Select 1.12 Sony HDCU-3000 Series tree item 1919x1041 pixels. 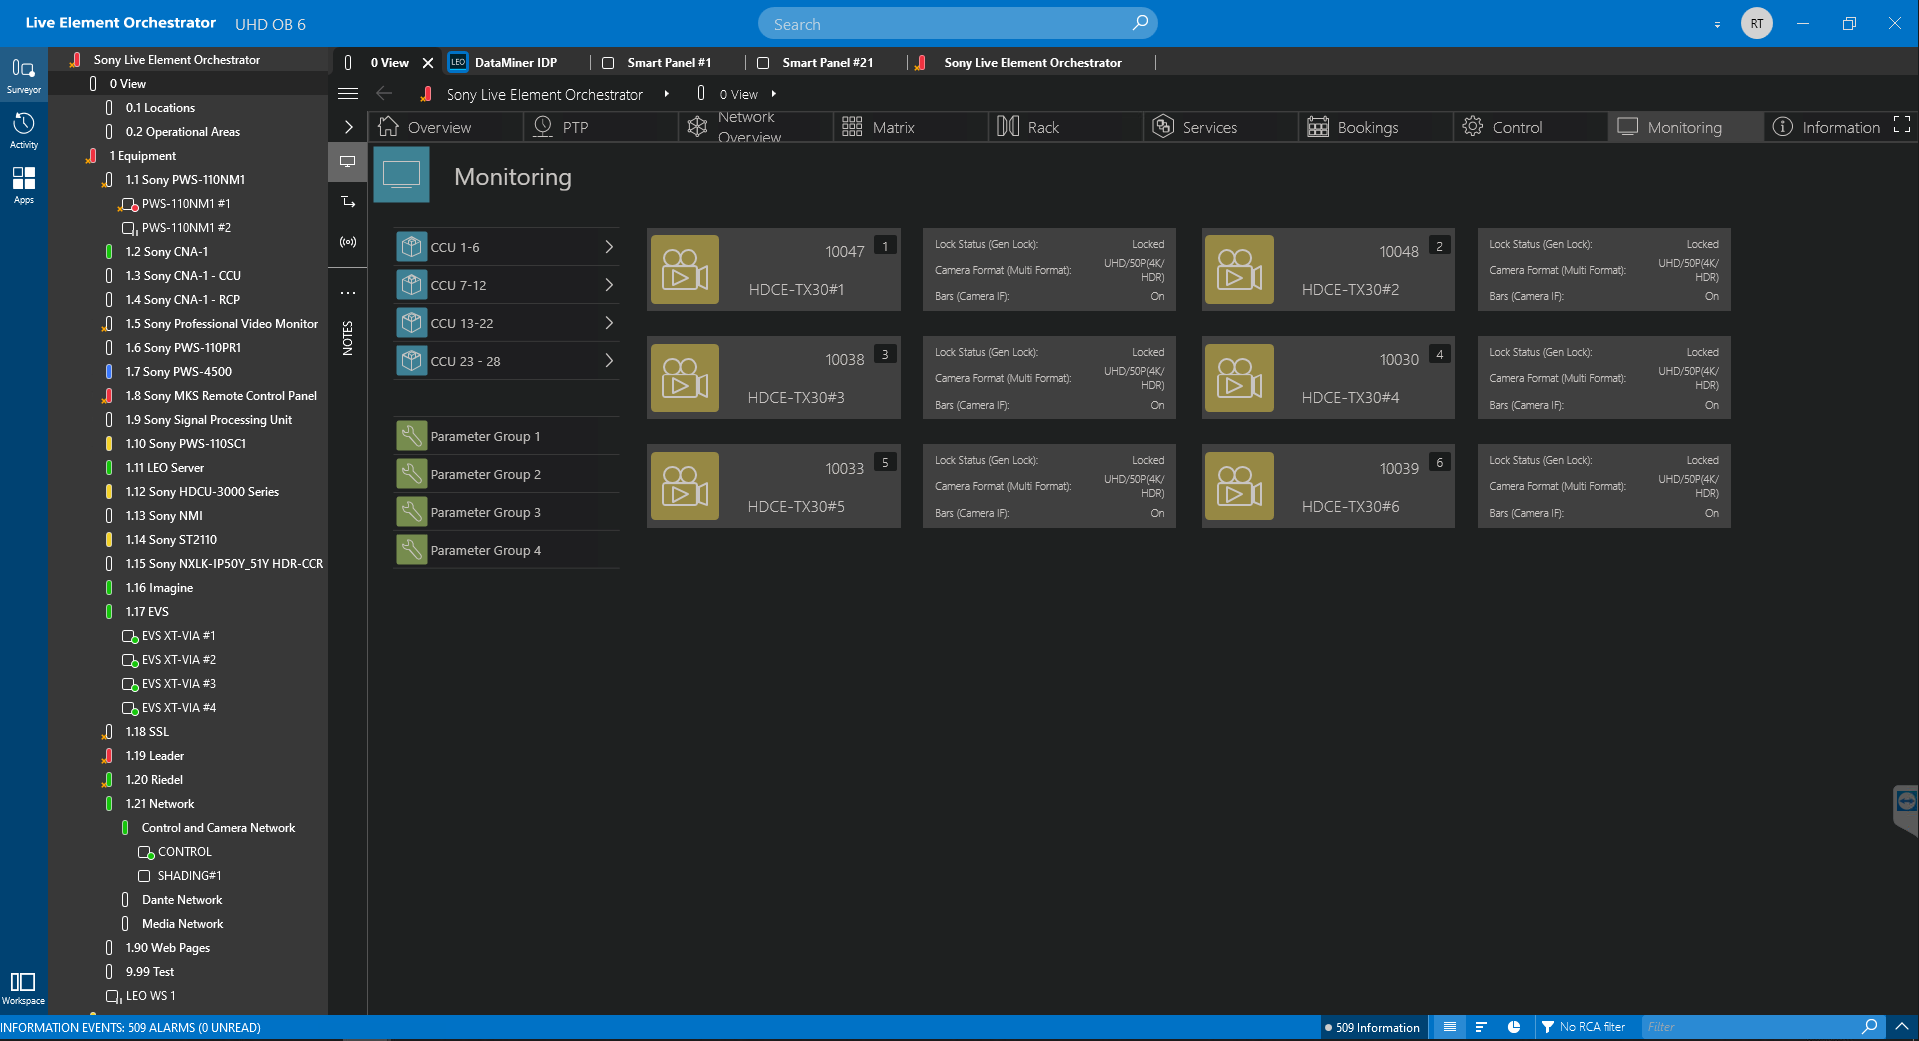tap(202, 492)
